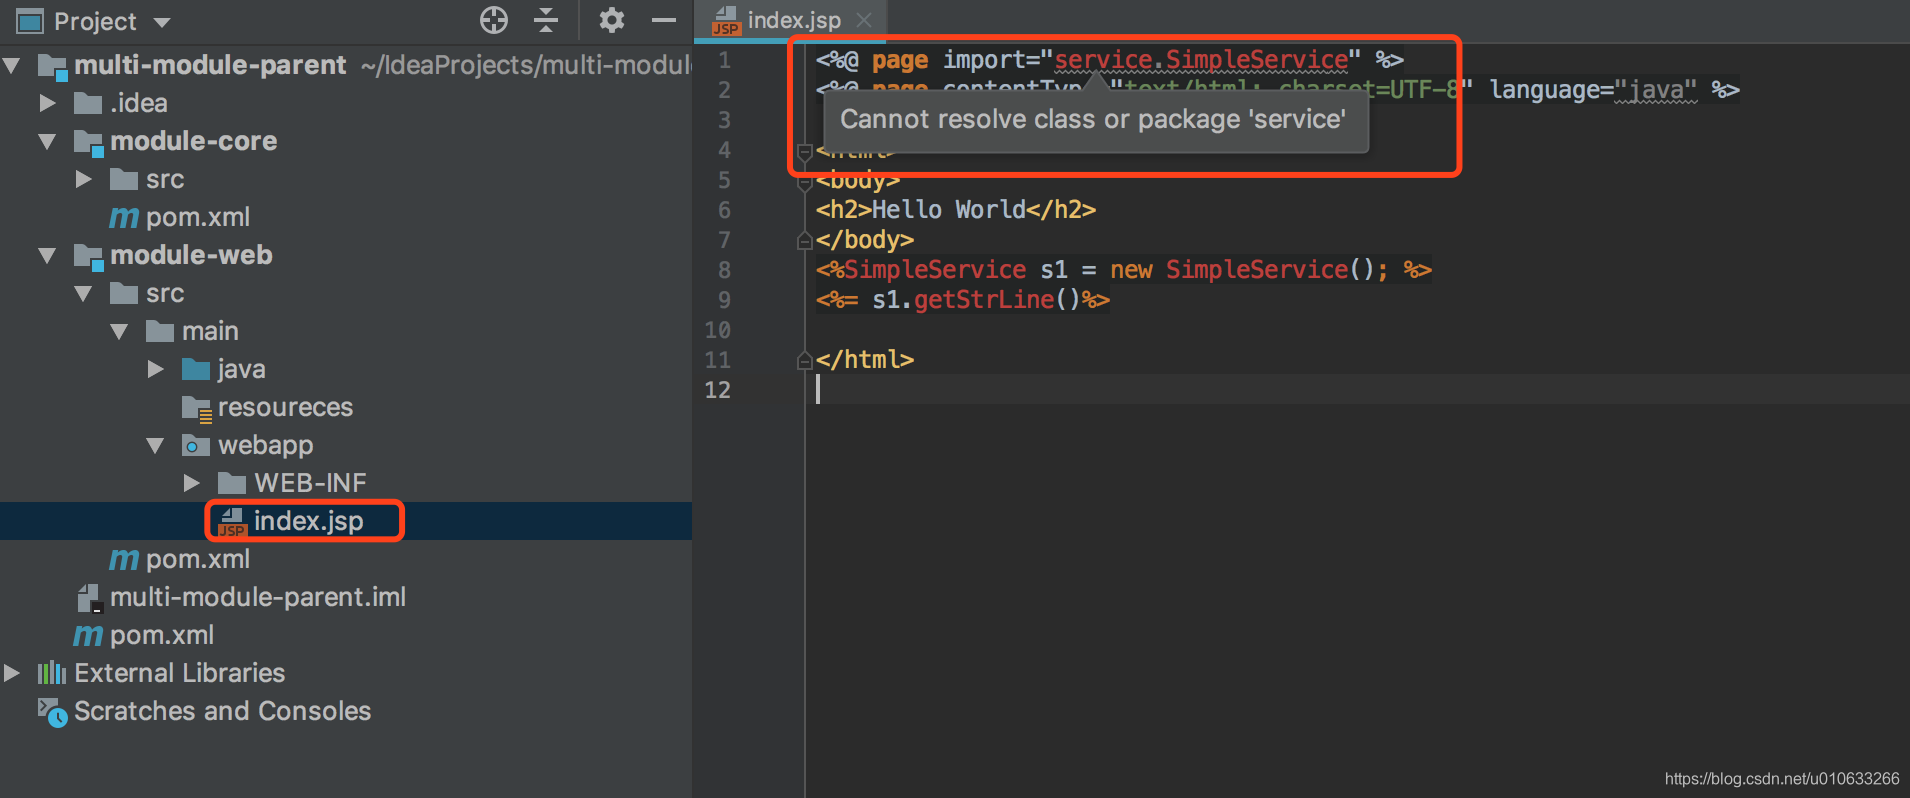Screen dimensions: 1910x798
Task: Toggle fold marker at closing html tag
Action: [x=804, y=361]
